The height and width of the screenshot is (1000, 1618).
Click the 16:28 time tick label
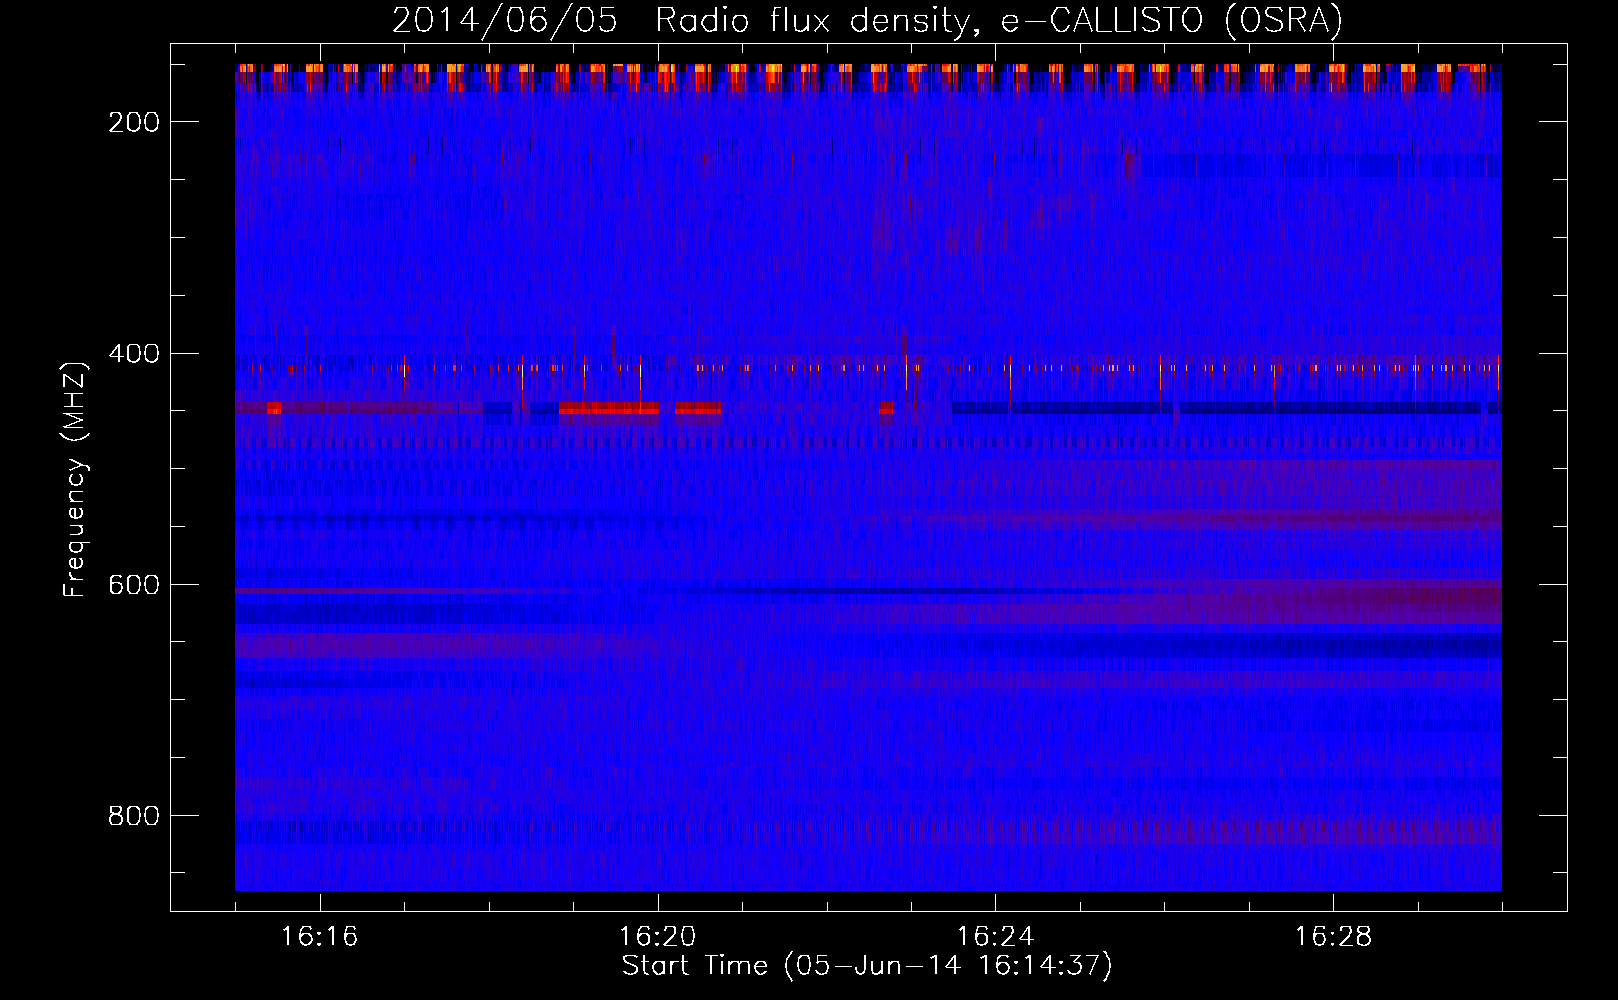tap(1333, 937)
